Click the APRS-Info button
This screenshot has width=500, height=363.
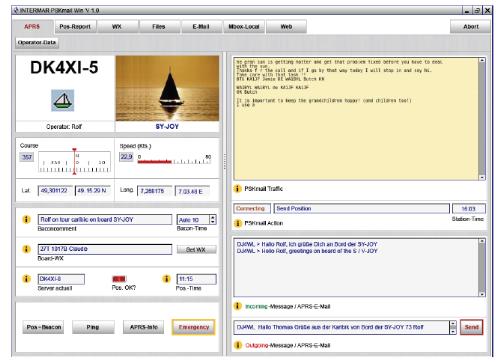click(x=144, y=327)
